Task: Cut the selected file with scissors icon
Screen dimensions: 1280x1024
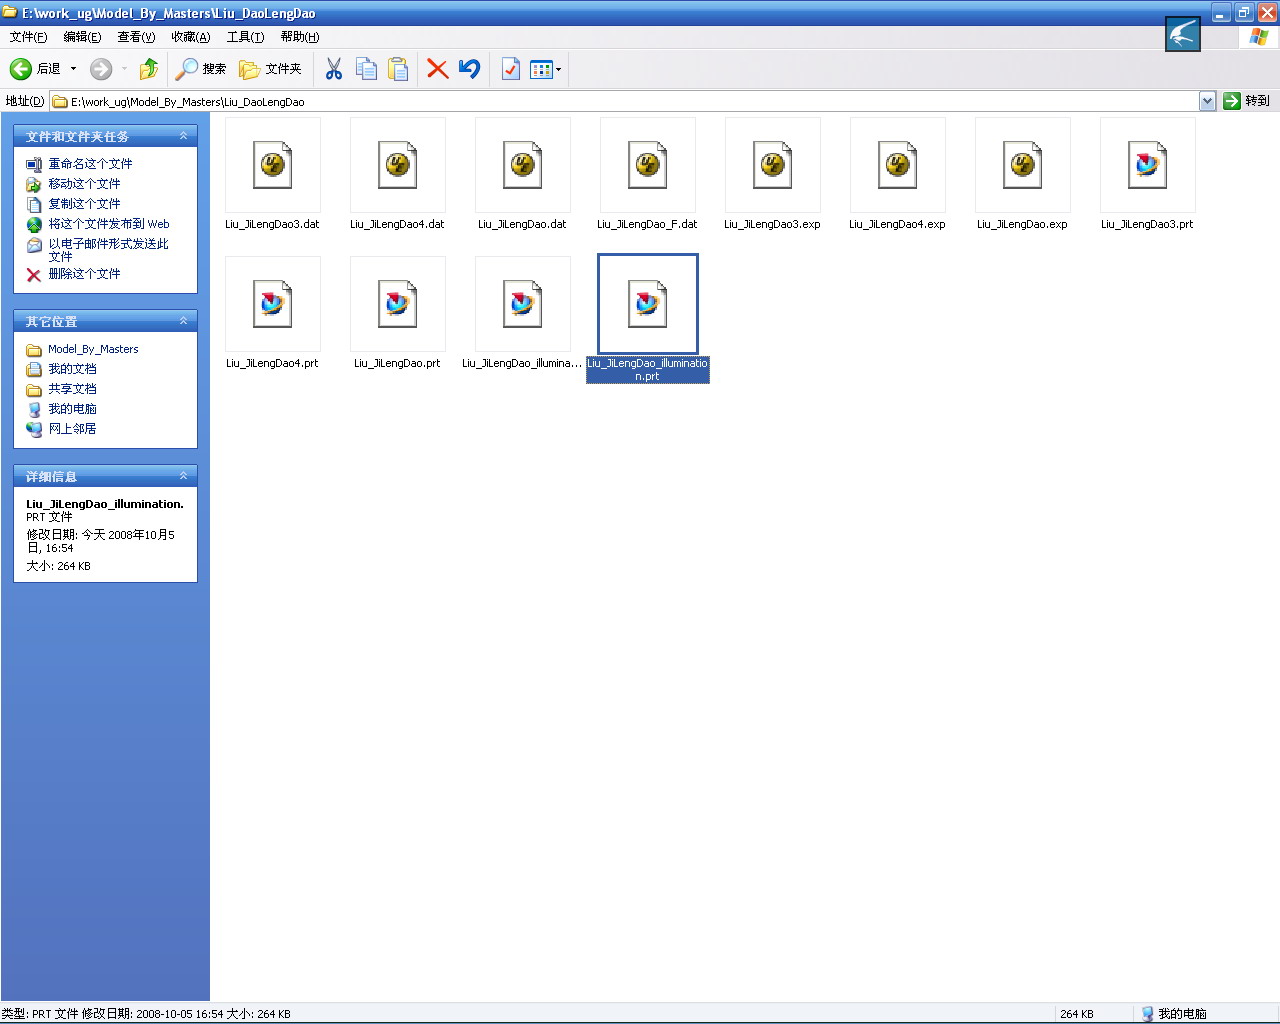Action: click(x=334, y=69)
